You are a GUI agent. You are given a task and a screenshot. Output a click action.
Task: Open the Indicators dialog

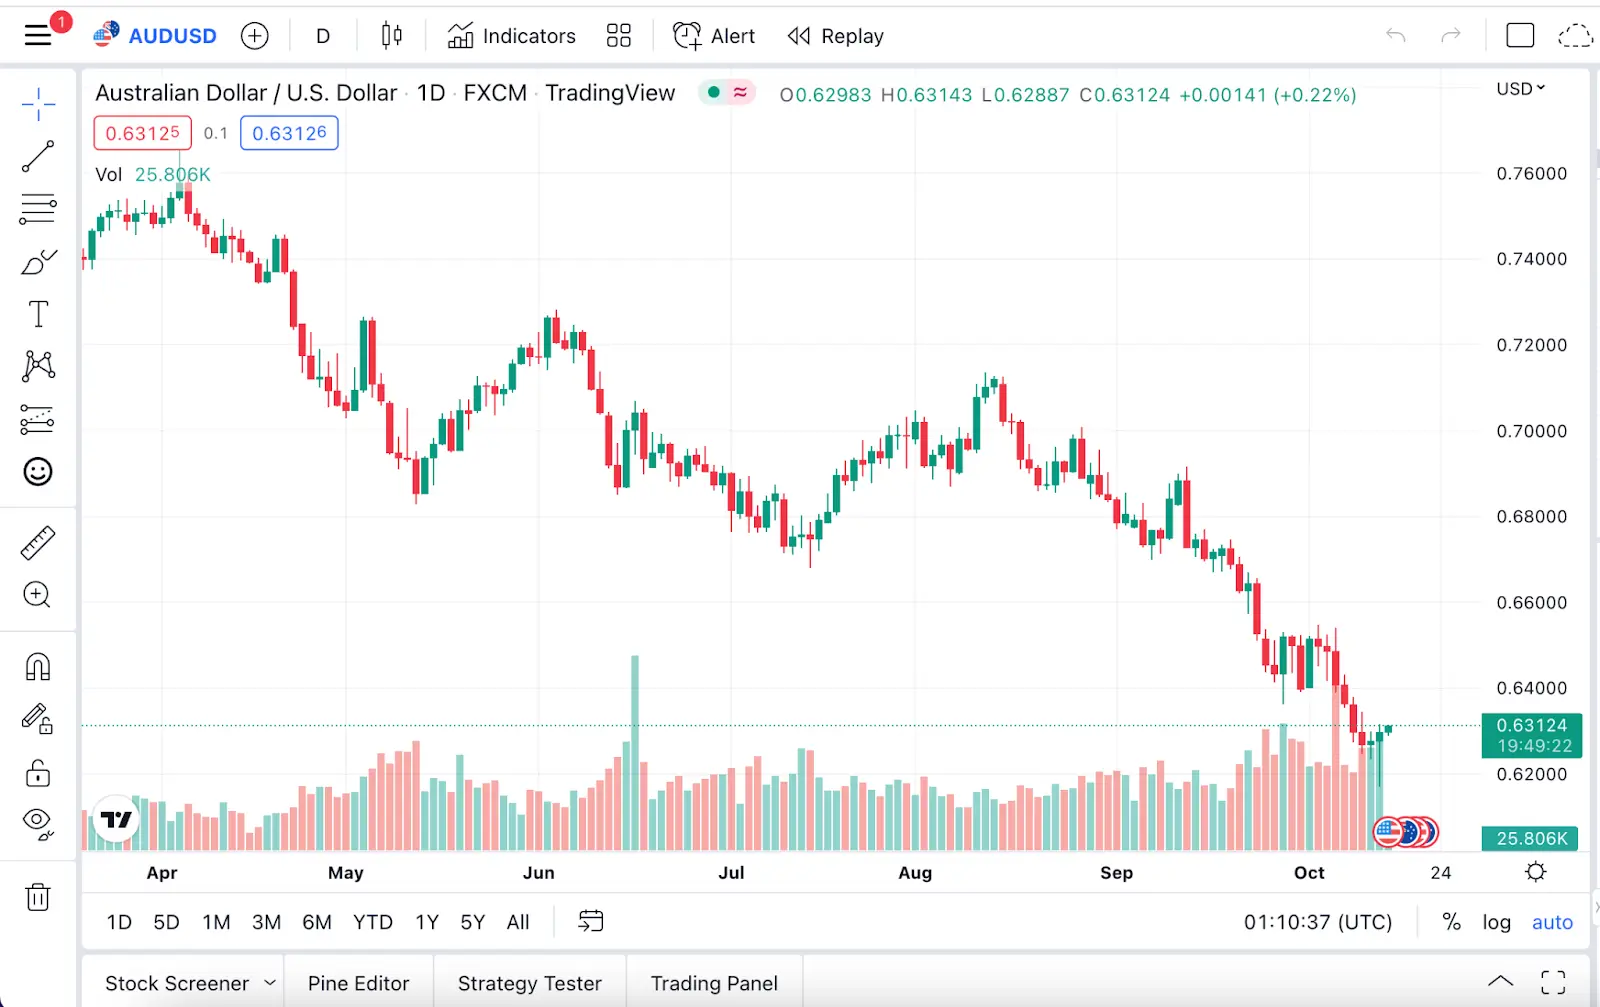tap(511, 35)
